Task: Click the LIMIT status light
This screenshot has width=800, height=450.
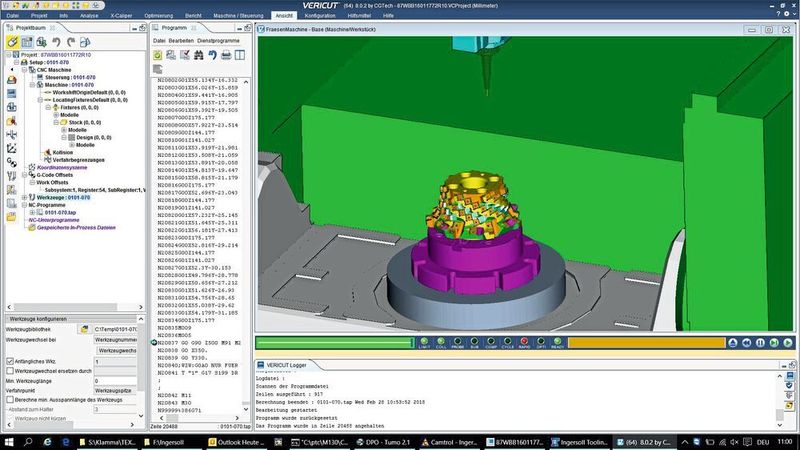Action: pos(424,342)
